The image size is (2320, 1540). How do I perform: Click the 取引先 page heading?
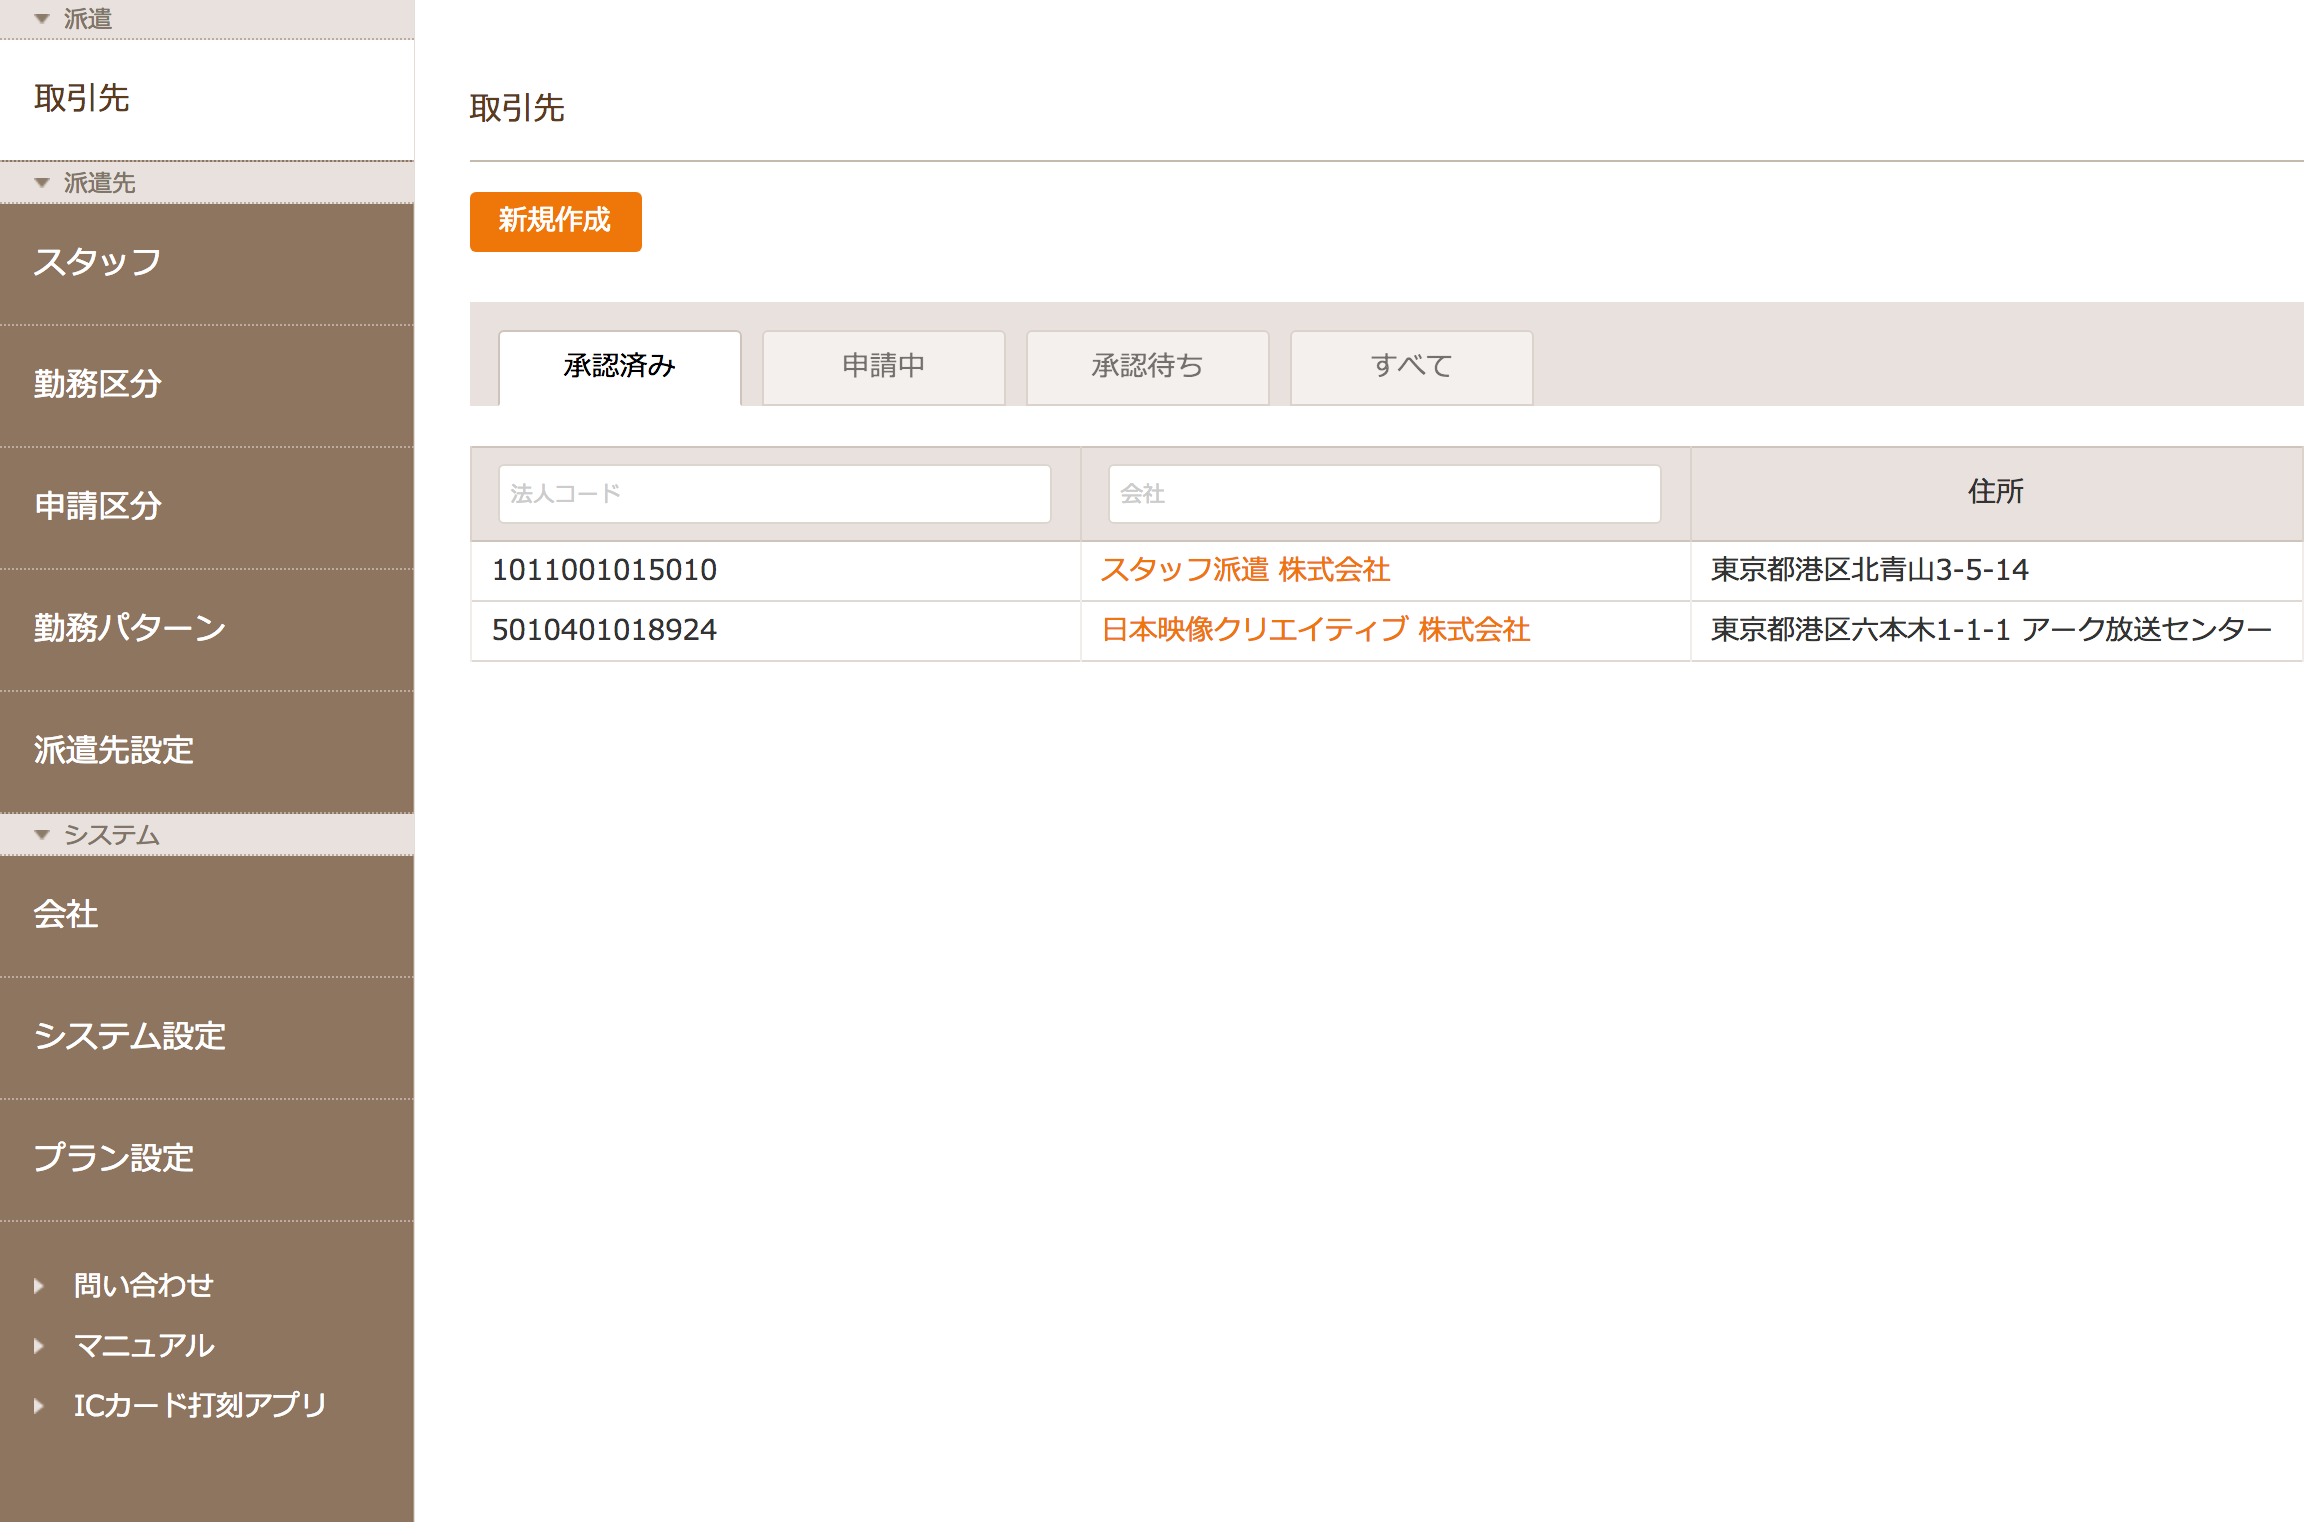(517, 108)
